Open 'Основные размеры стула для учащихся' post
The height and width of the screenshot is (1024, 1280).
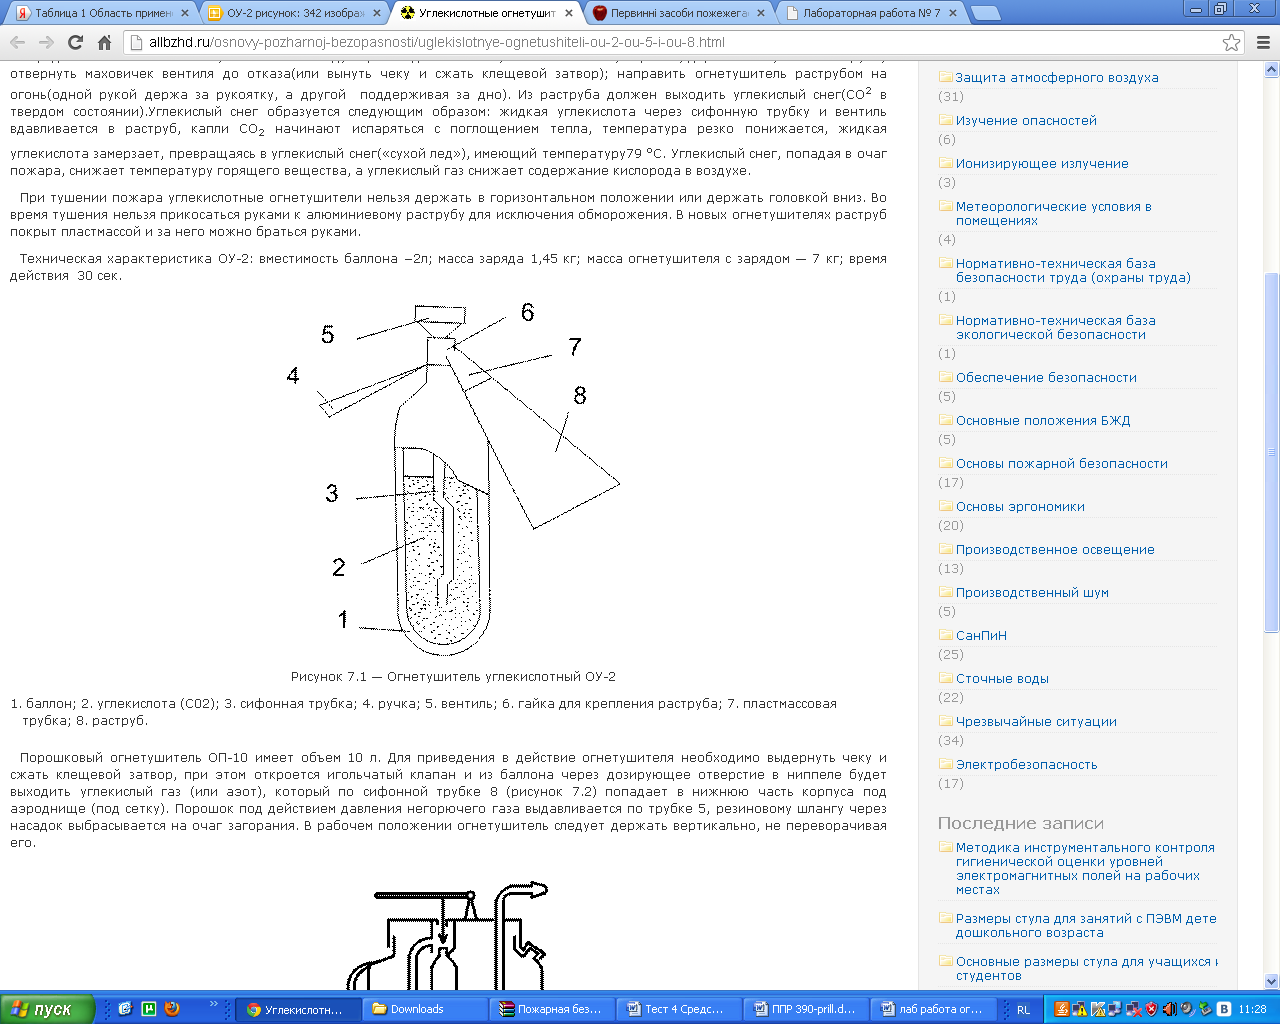tap(1087, 968)
